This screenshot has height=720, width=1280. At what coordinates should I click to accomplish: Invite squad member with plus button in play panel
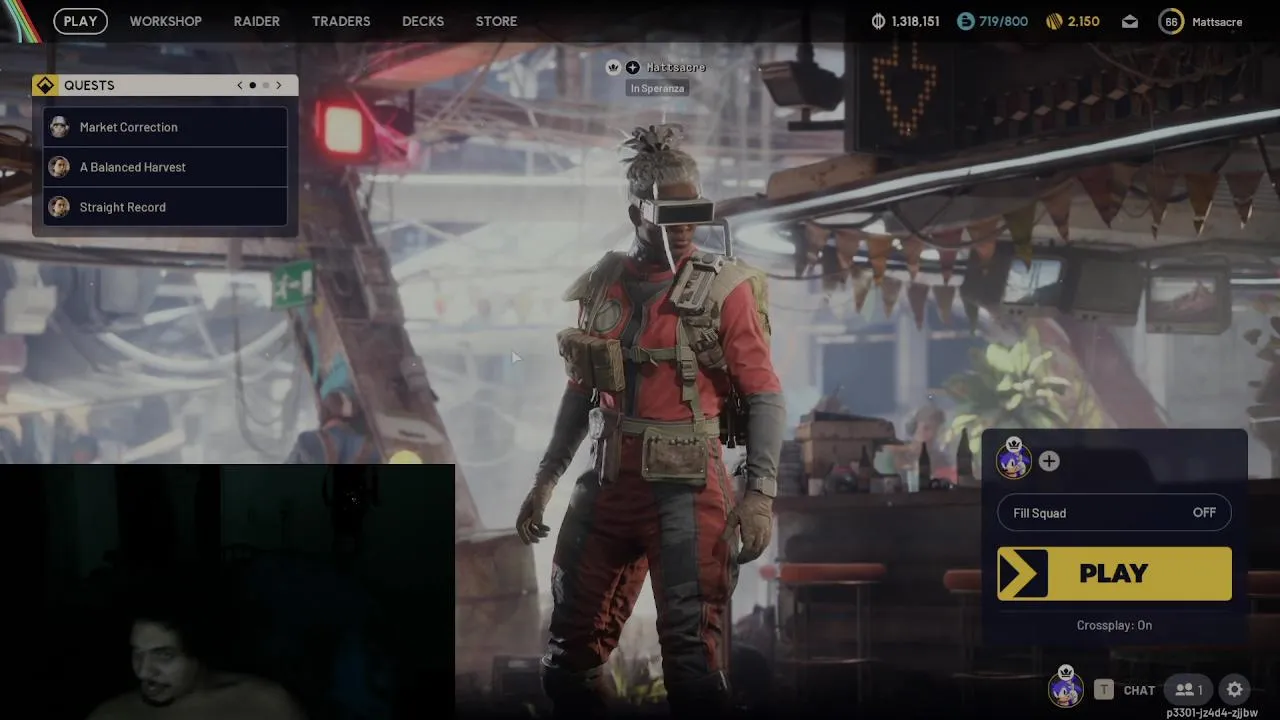(1048, 461)
